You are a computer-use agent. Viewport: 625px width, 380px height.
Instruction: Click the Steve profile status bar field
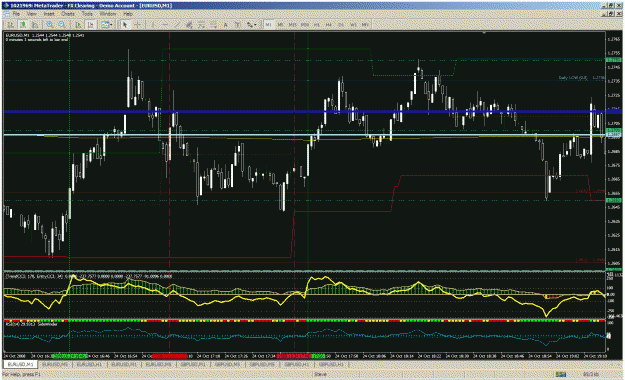pos(320,374)
